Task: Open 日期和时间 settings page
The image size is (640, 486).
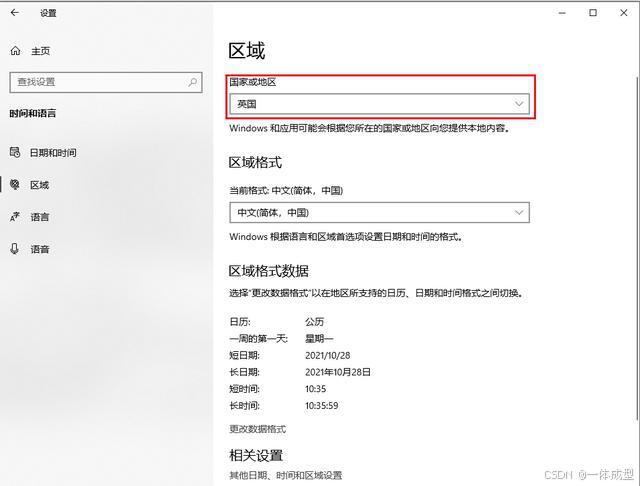Action: [53, 153]
